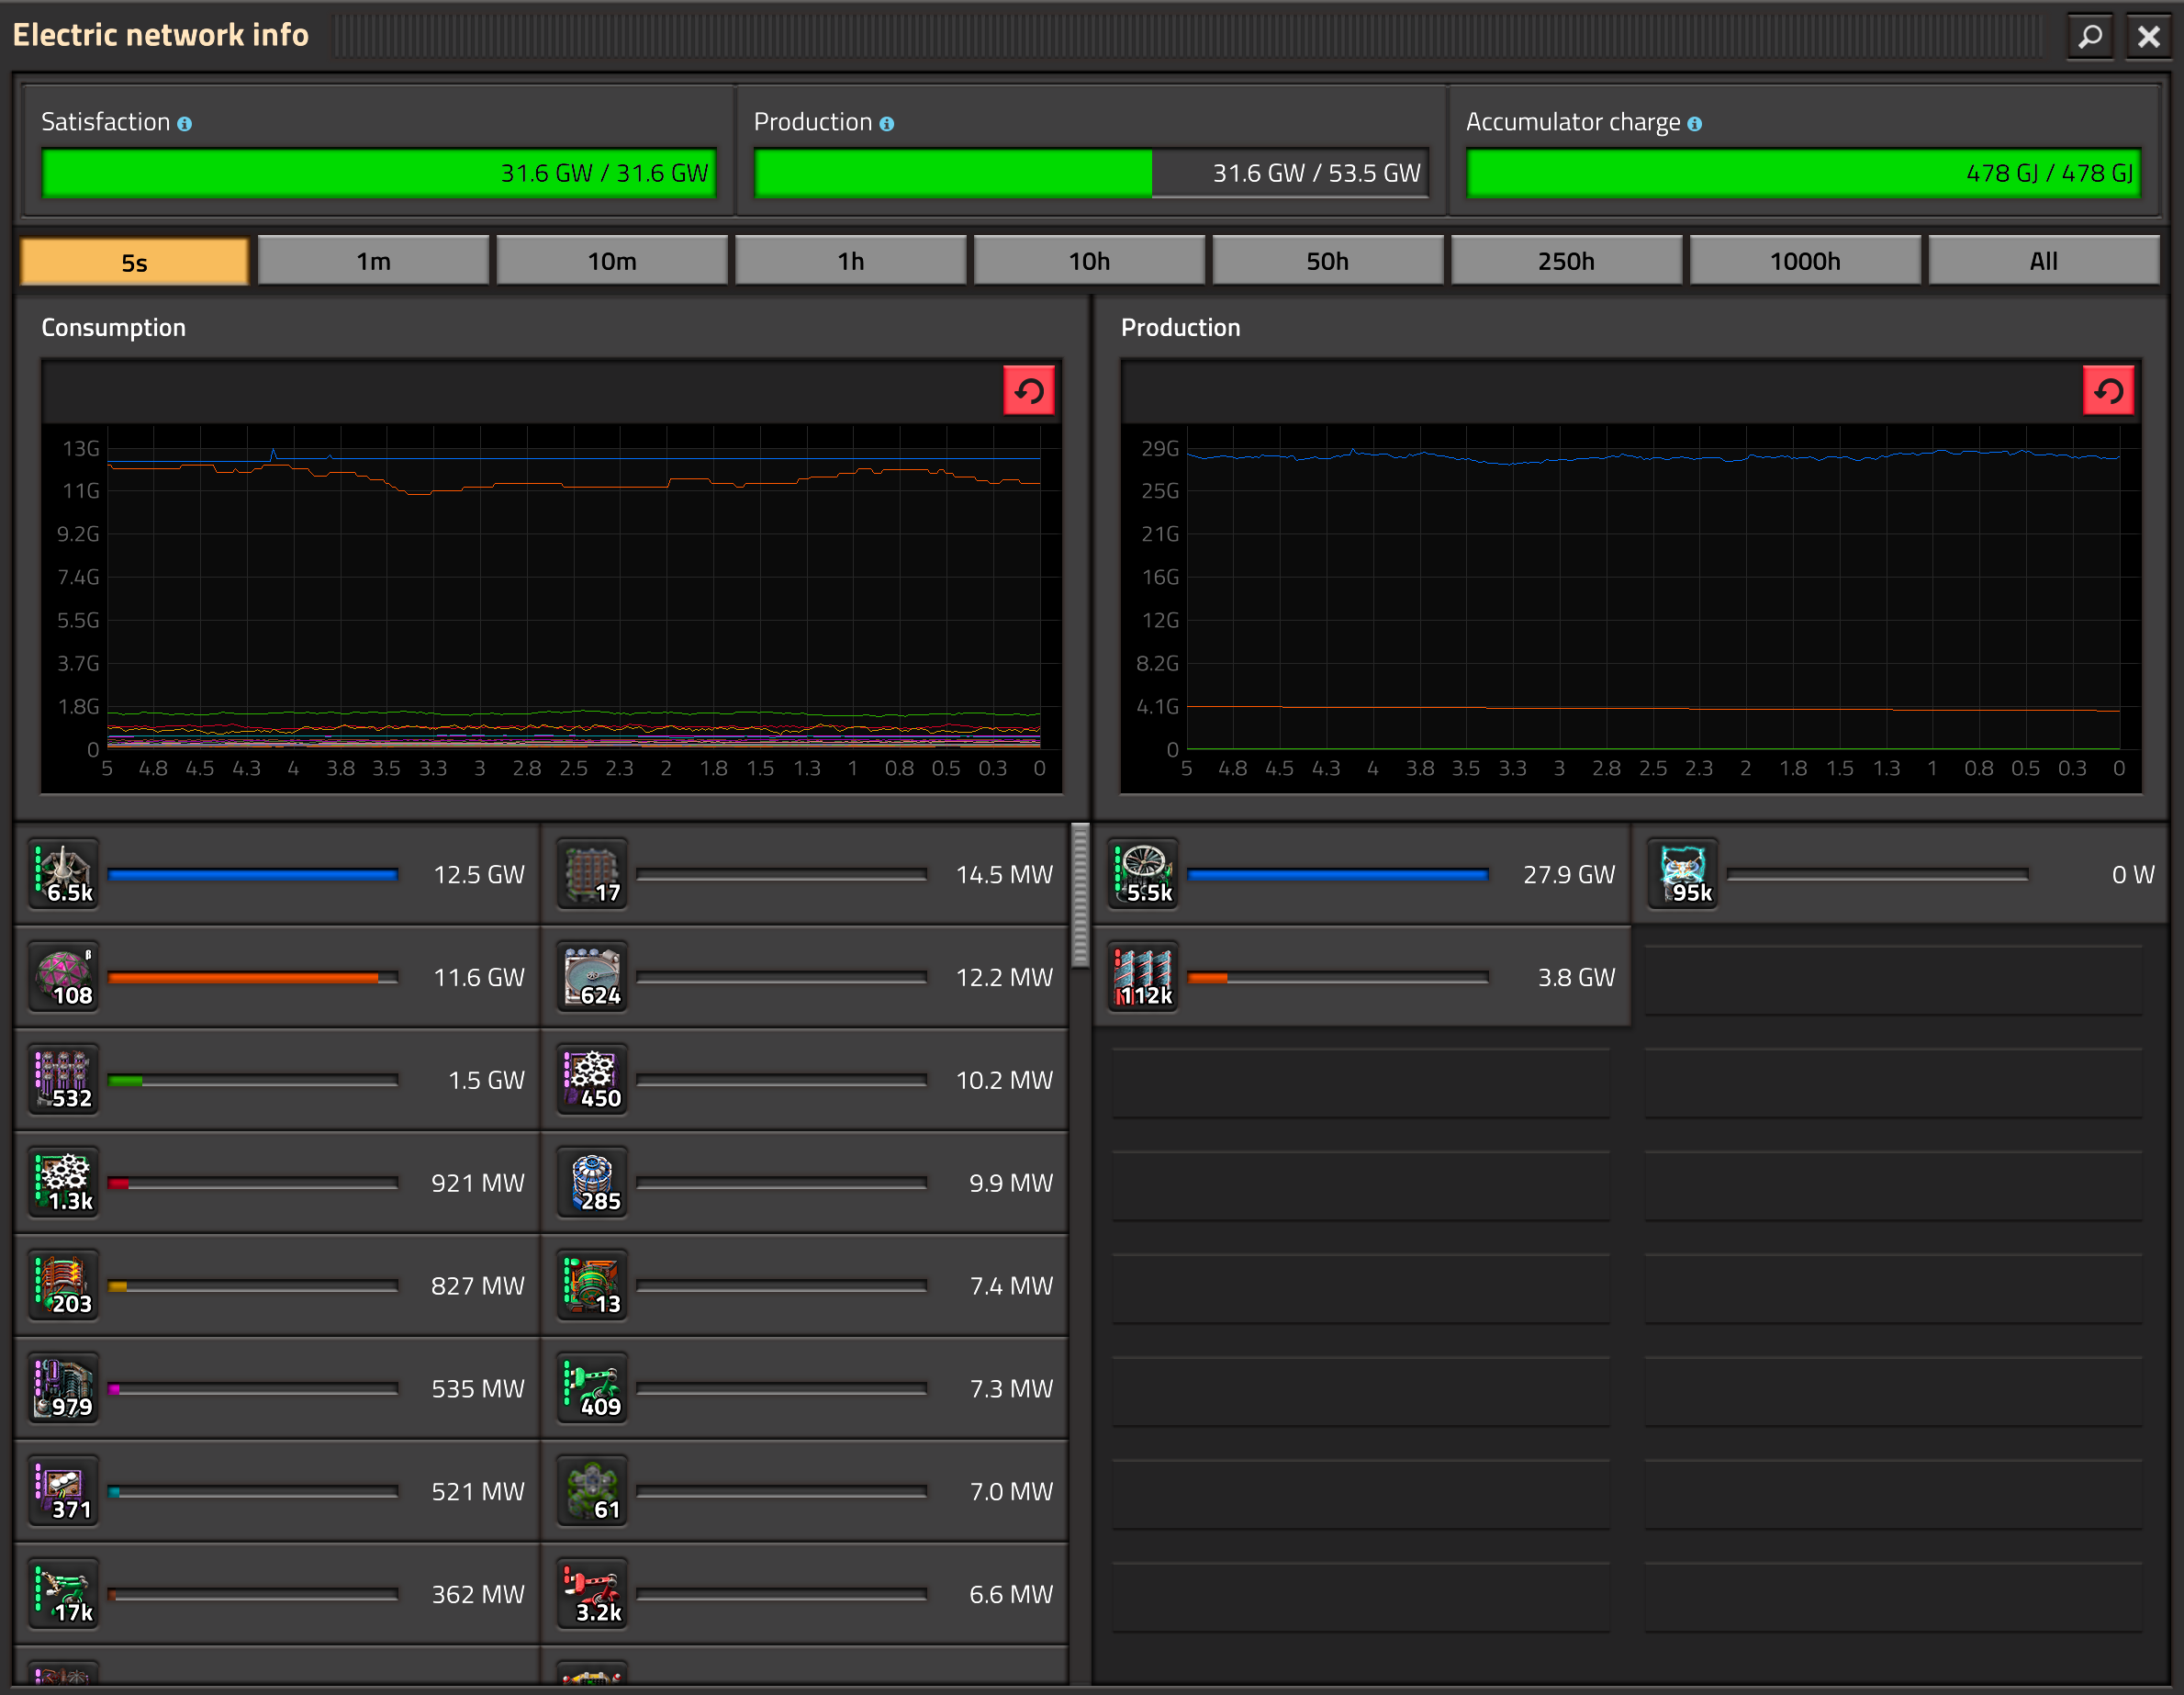Click the 5.5k turbine producer icon at 27.9 GW
Image resolution: width=2184 pixels, height=1695 pixels.
click(1144, 874)
